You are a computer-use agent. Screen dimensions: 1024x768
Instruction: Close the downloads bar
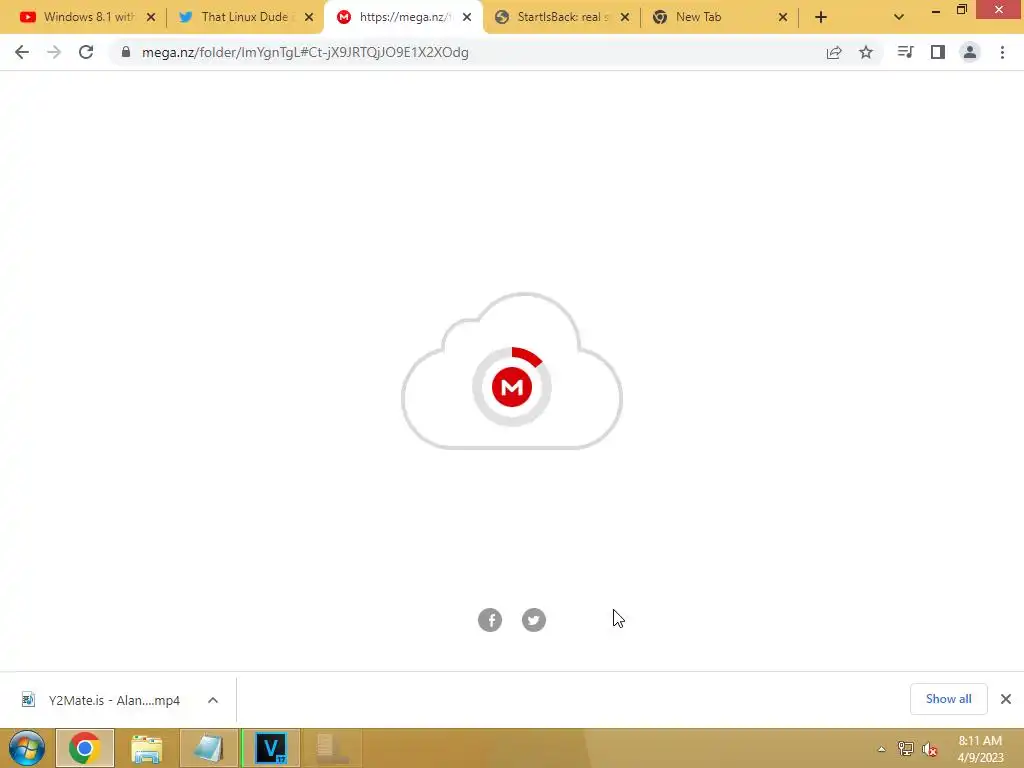coord(1006,699)
